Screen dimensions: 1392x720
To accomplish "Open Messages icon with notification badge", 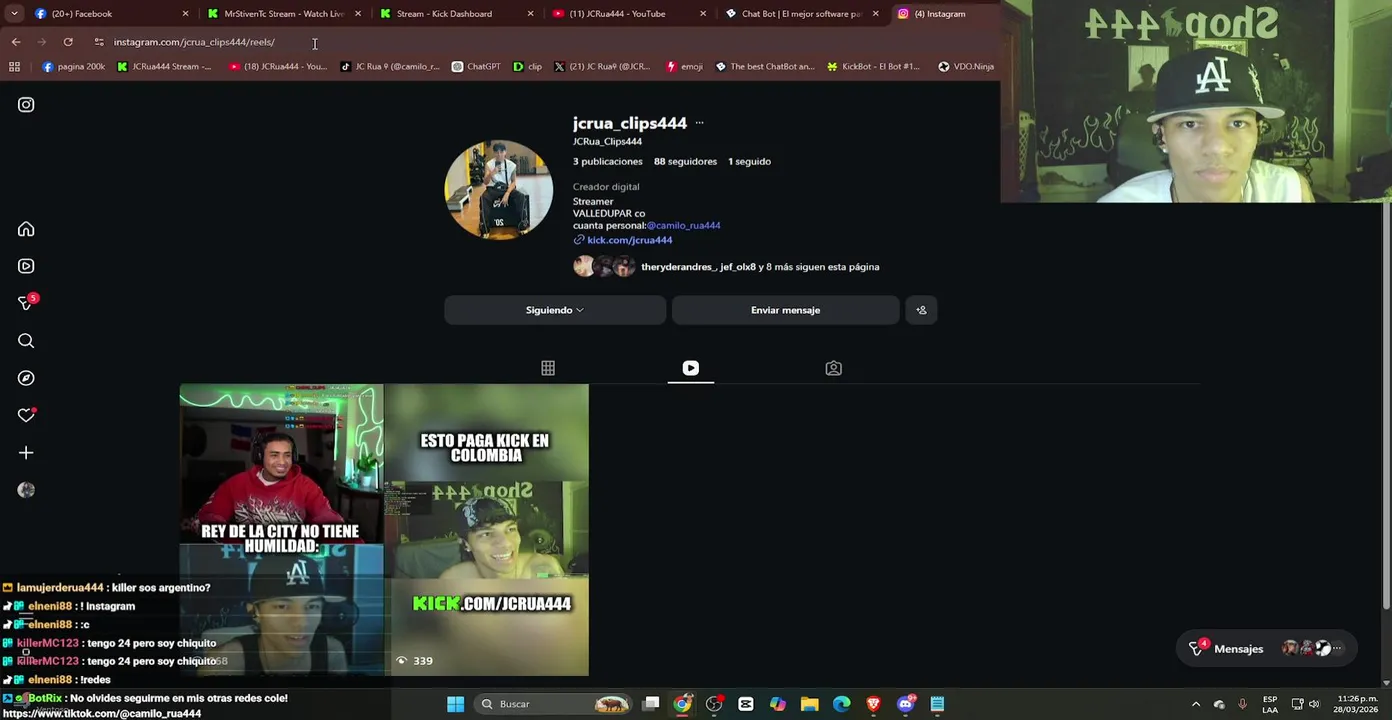I will pyautogui.click(x=27, y=303).
